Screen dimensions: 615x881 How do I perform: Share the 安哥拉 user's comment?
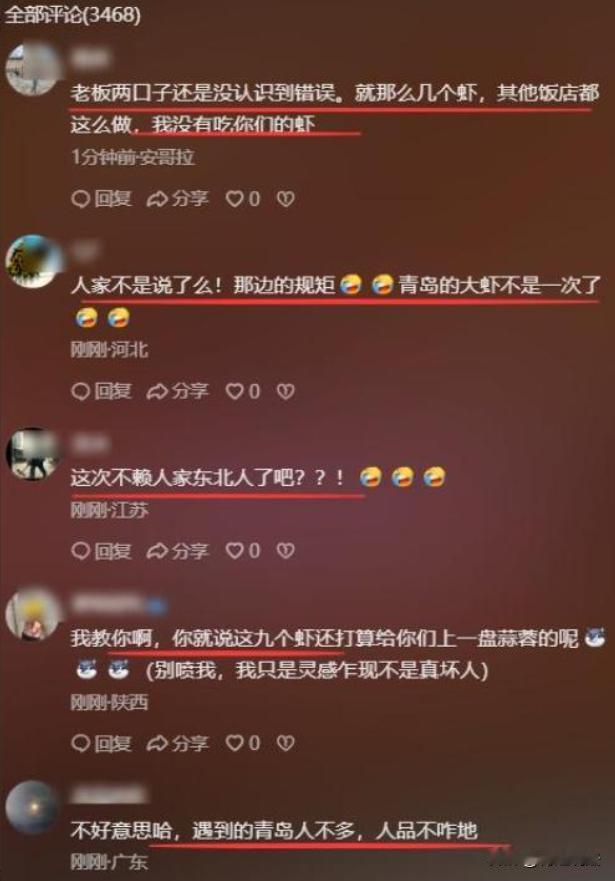point(177,198)
